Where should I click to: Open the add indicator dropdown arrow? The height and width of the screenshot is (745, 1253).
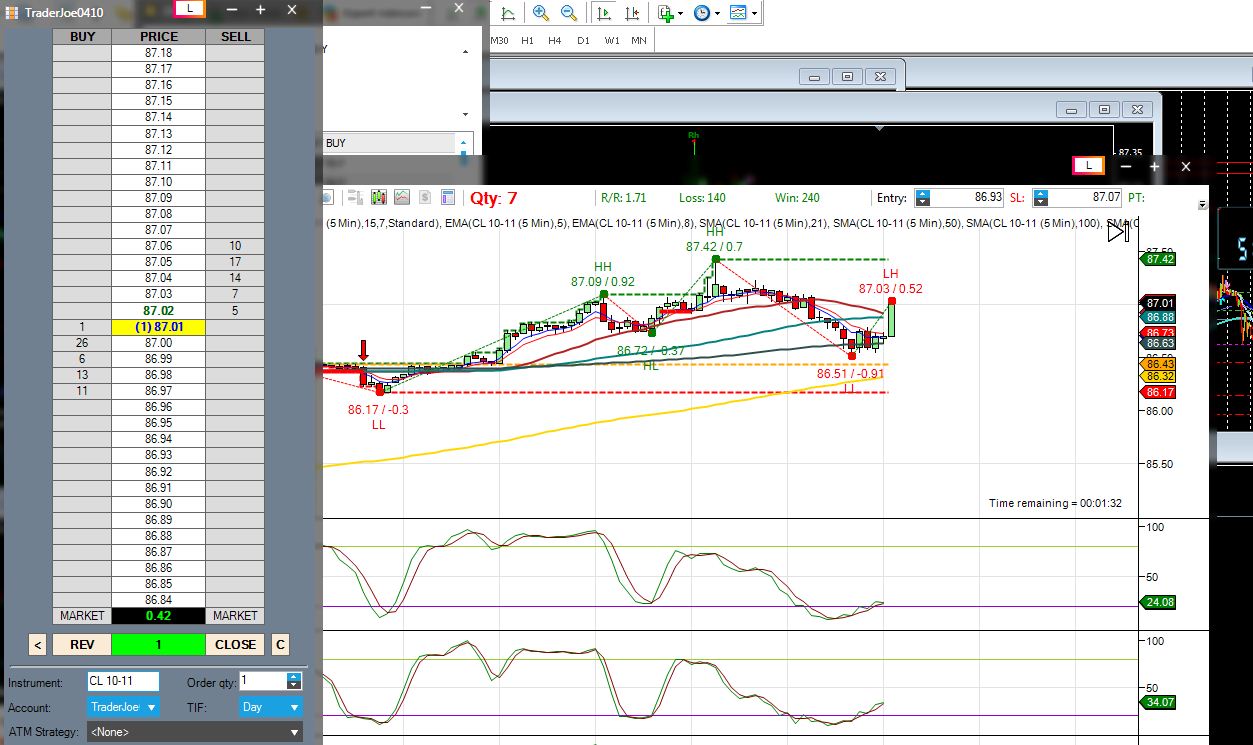click(680, 14)
